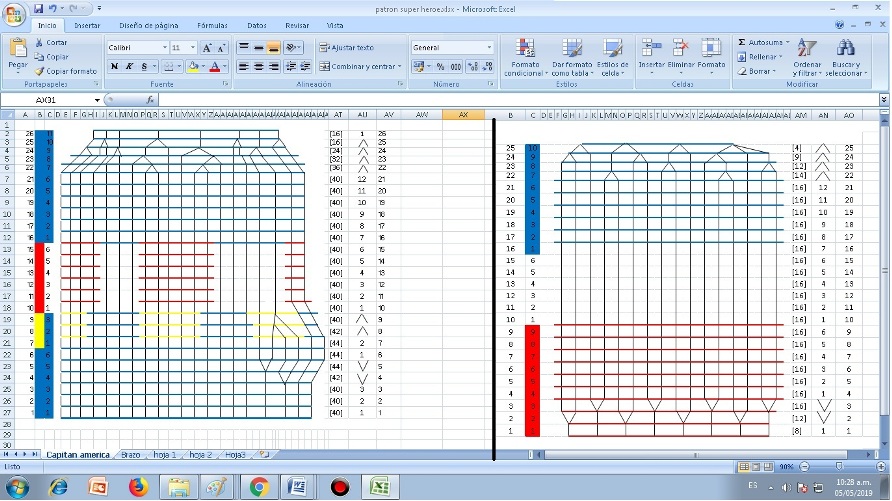The image size is (892, 501).
Task: Undo the last action
Action: pos(52,9)
